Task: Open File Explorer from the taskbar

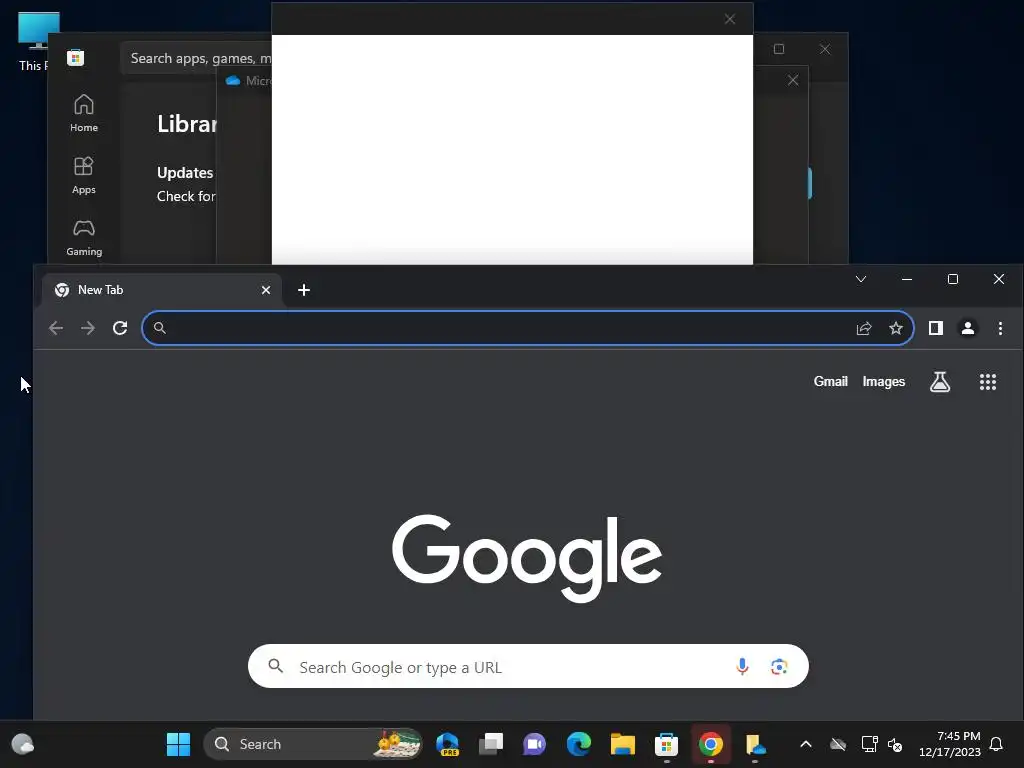Action: point(622,744)
